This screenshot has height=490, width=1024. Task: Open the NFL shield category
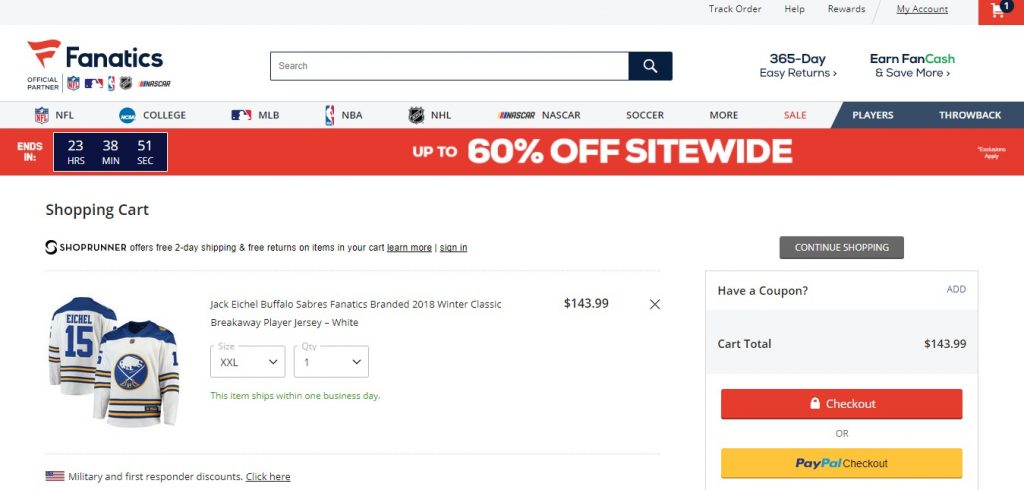pyautogui.click(x=54, y=115)
